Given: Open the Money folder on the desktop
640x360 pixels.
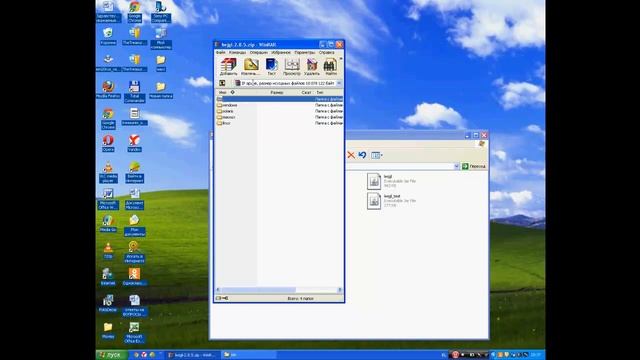Looking at the screenshot, I should click(108, 331).
